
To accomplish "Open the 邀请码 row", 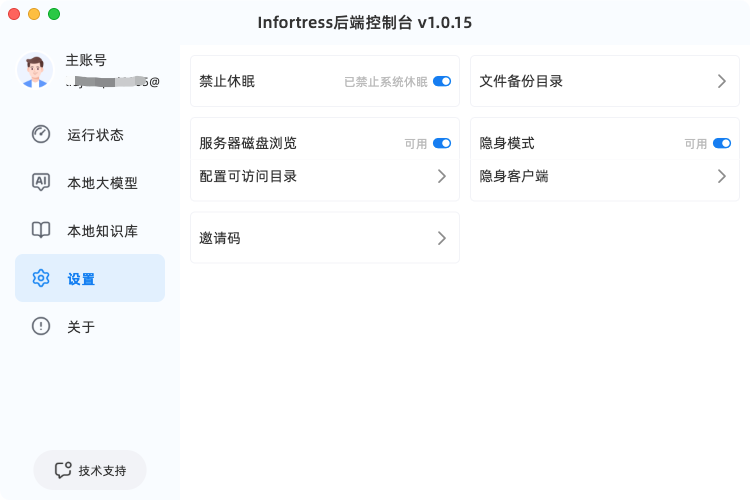I will point(325,238).
